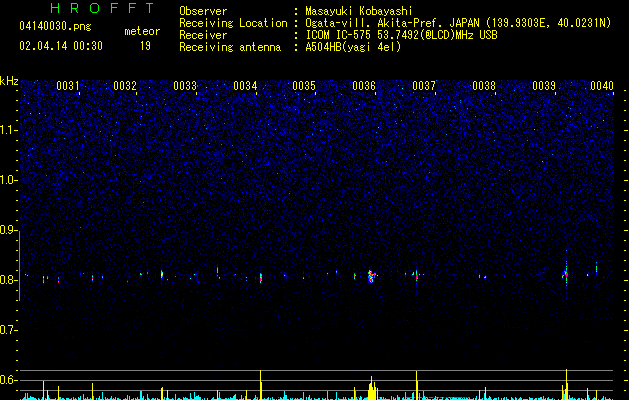629x400 pixels.
Task: Click the 0.6 kHz axis label
Action: (8, 380)
